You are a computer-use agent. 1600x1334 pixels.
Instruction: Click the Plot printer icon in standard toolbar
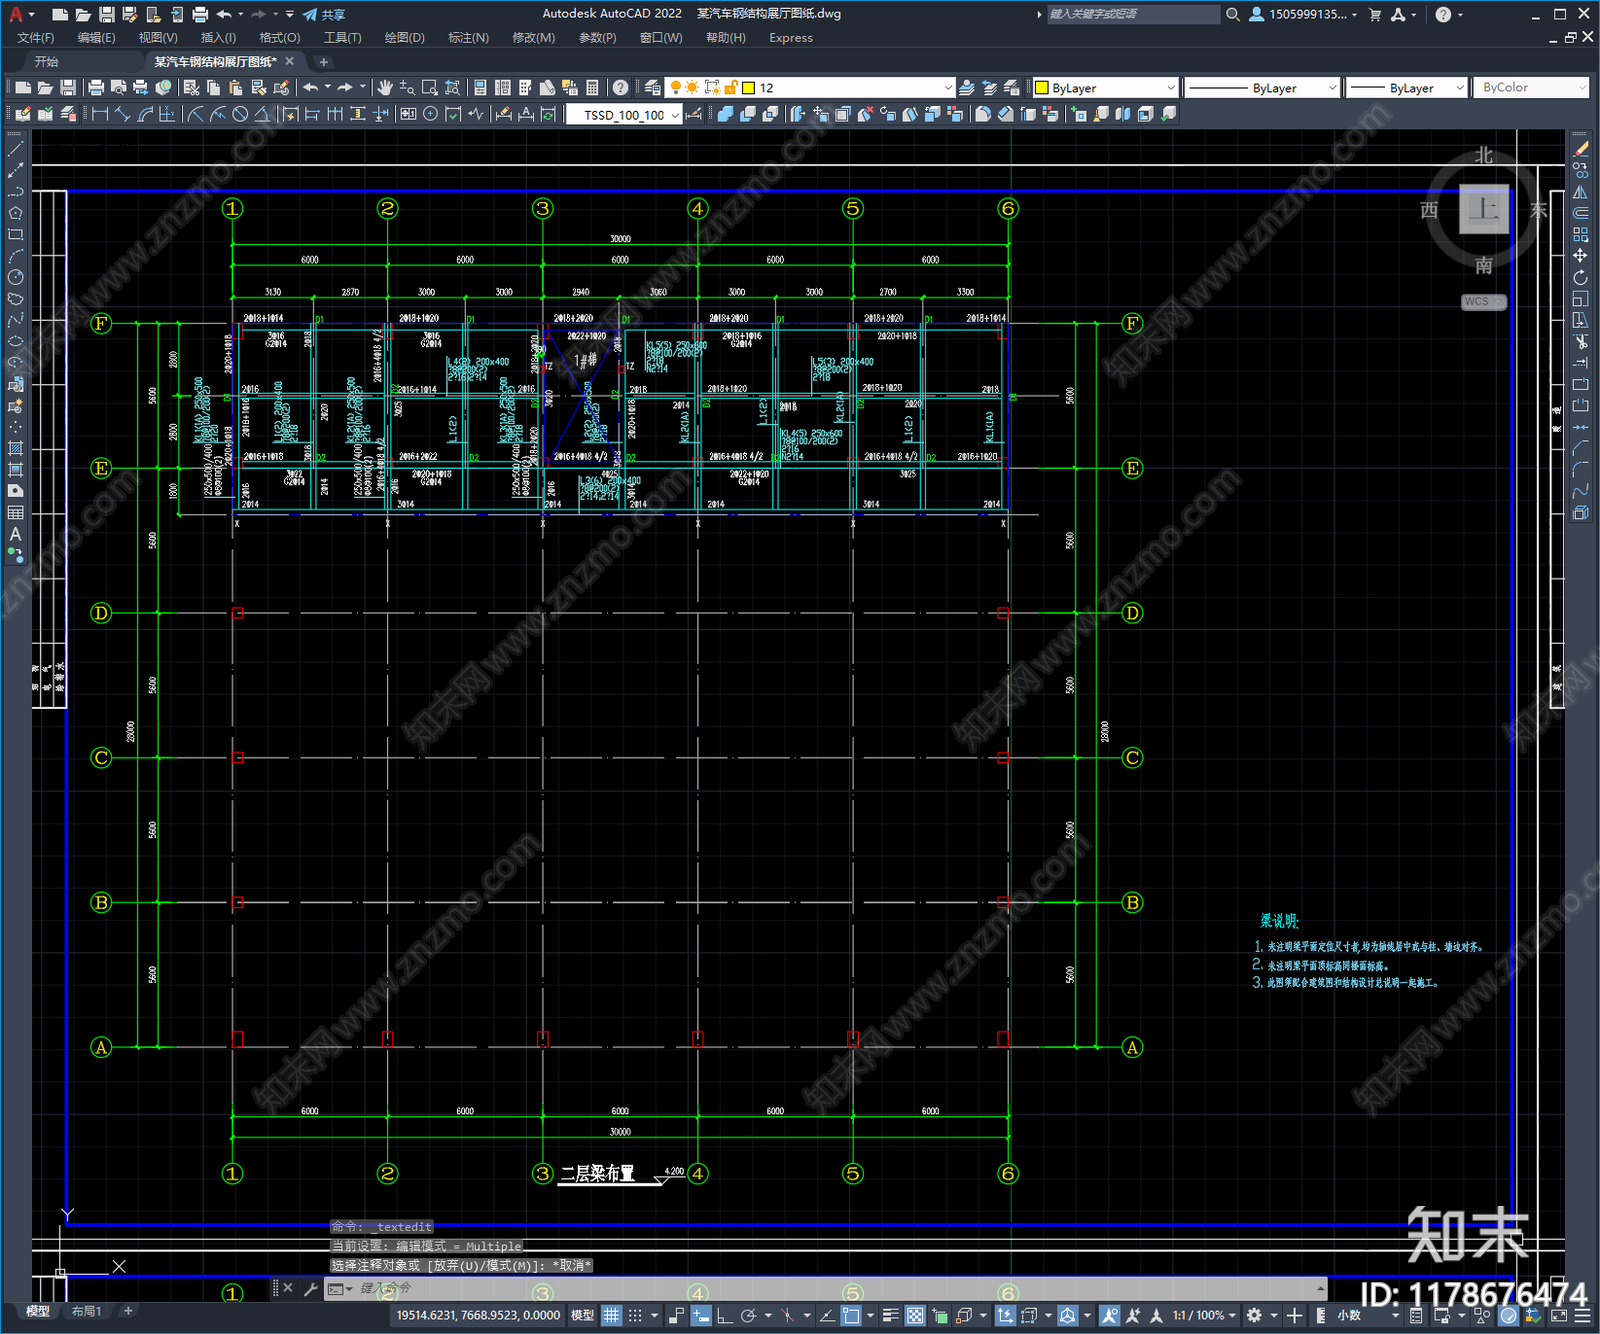point(96,88)
